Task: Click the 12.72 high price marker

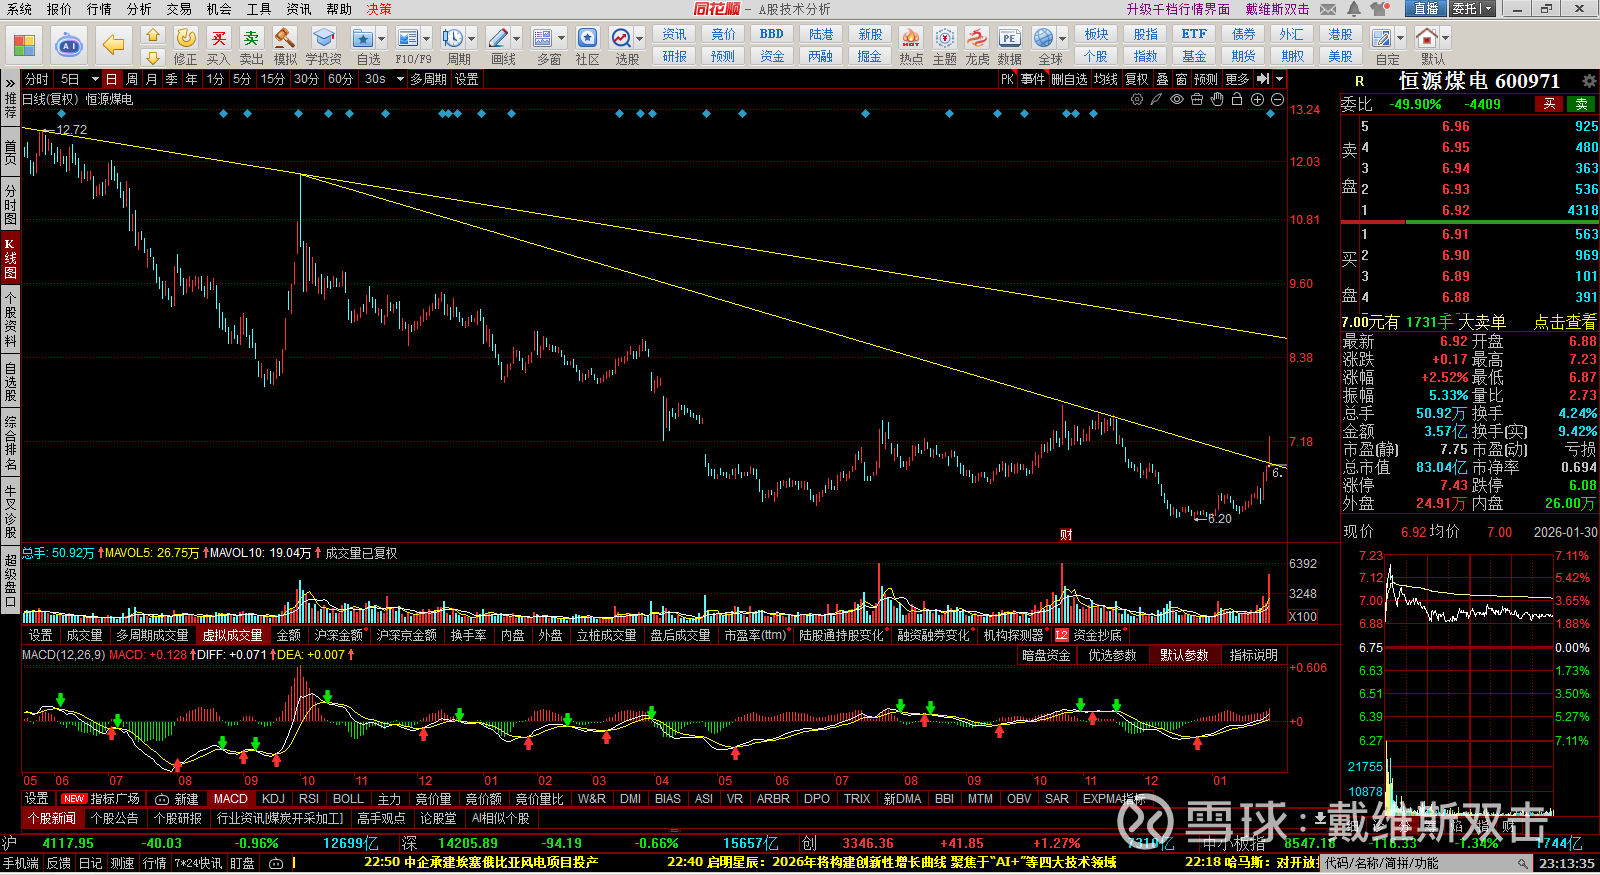Action: coord(71,130)
